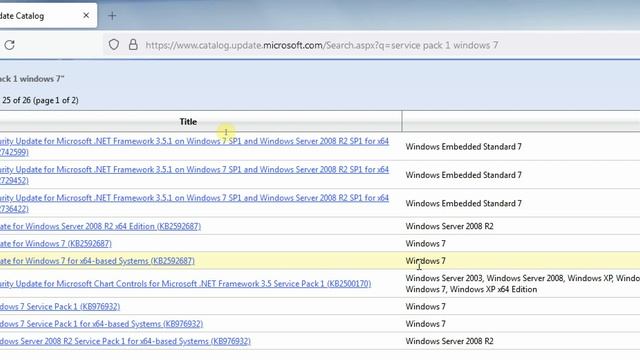Open Microsoft Chart Controls KB2500170 update link

[x=185, y=284]
